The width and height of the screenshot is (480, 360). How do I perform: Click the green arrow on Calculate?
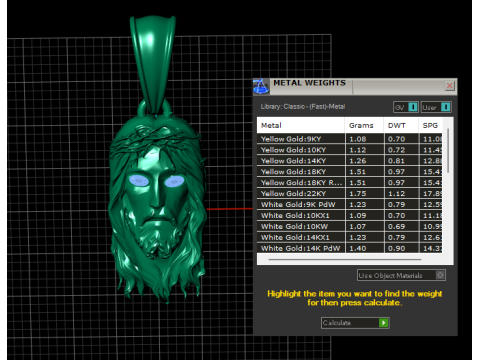[384, 323]
